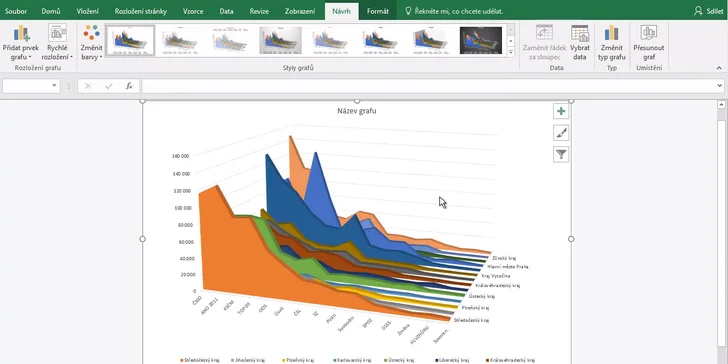728x364 pixels.
Task: Click the Řekněte mi search field
Action: [454, 11]
